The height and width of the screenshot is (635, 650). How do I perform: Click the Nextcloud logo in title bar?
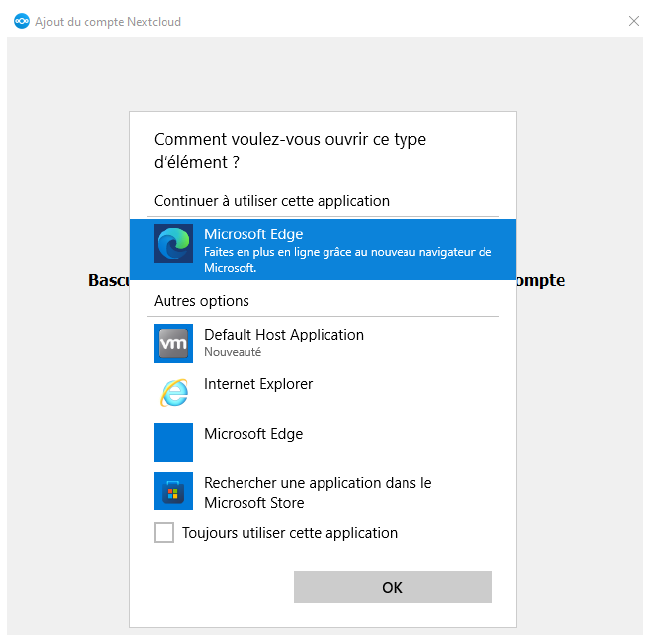click(22, 22)
